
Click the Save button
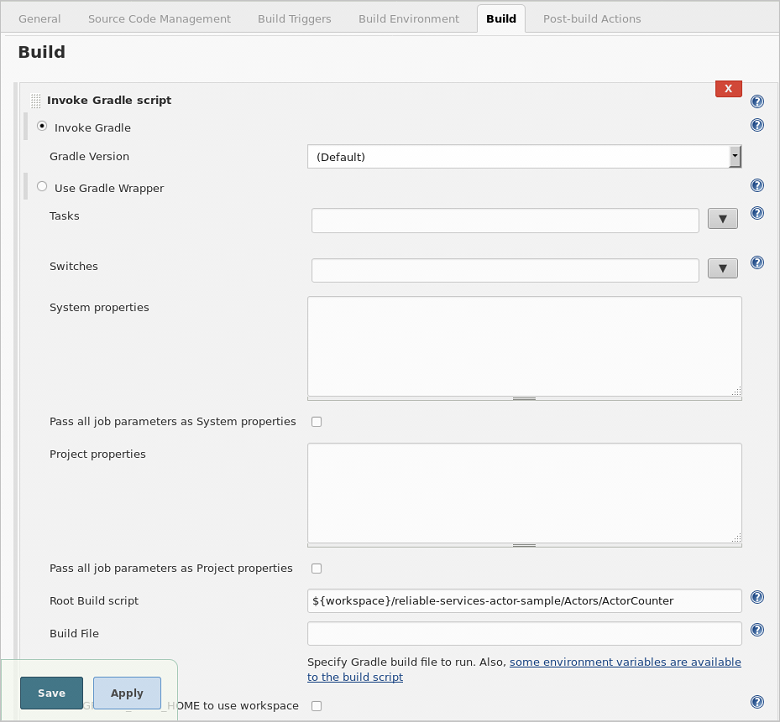point(51,693)
